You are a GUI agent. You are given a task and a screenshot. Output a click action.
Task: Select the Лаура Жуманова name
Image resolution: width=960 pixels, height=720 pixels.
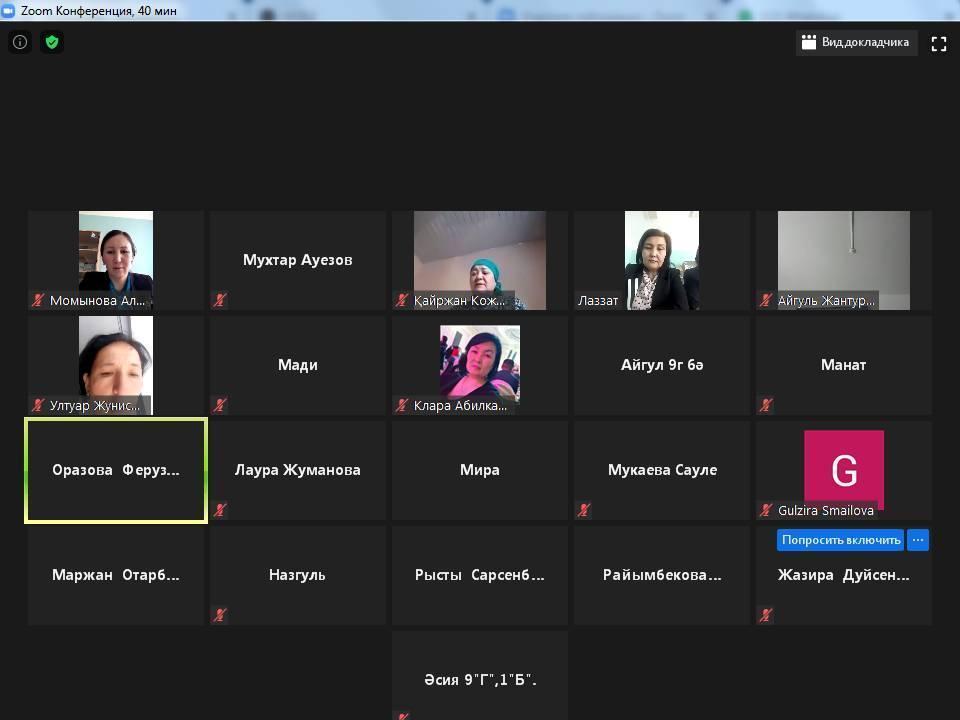click(298, 470)
